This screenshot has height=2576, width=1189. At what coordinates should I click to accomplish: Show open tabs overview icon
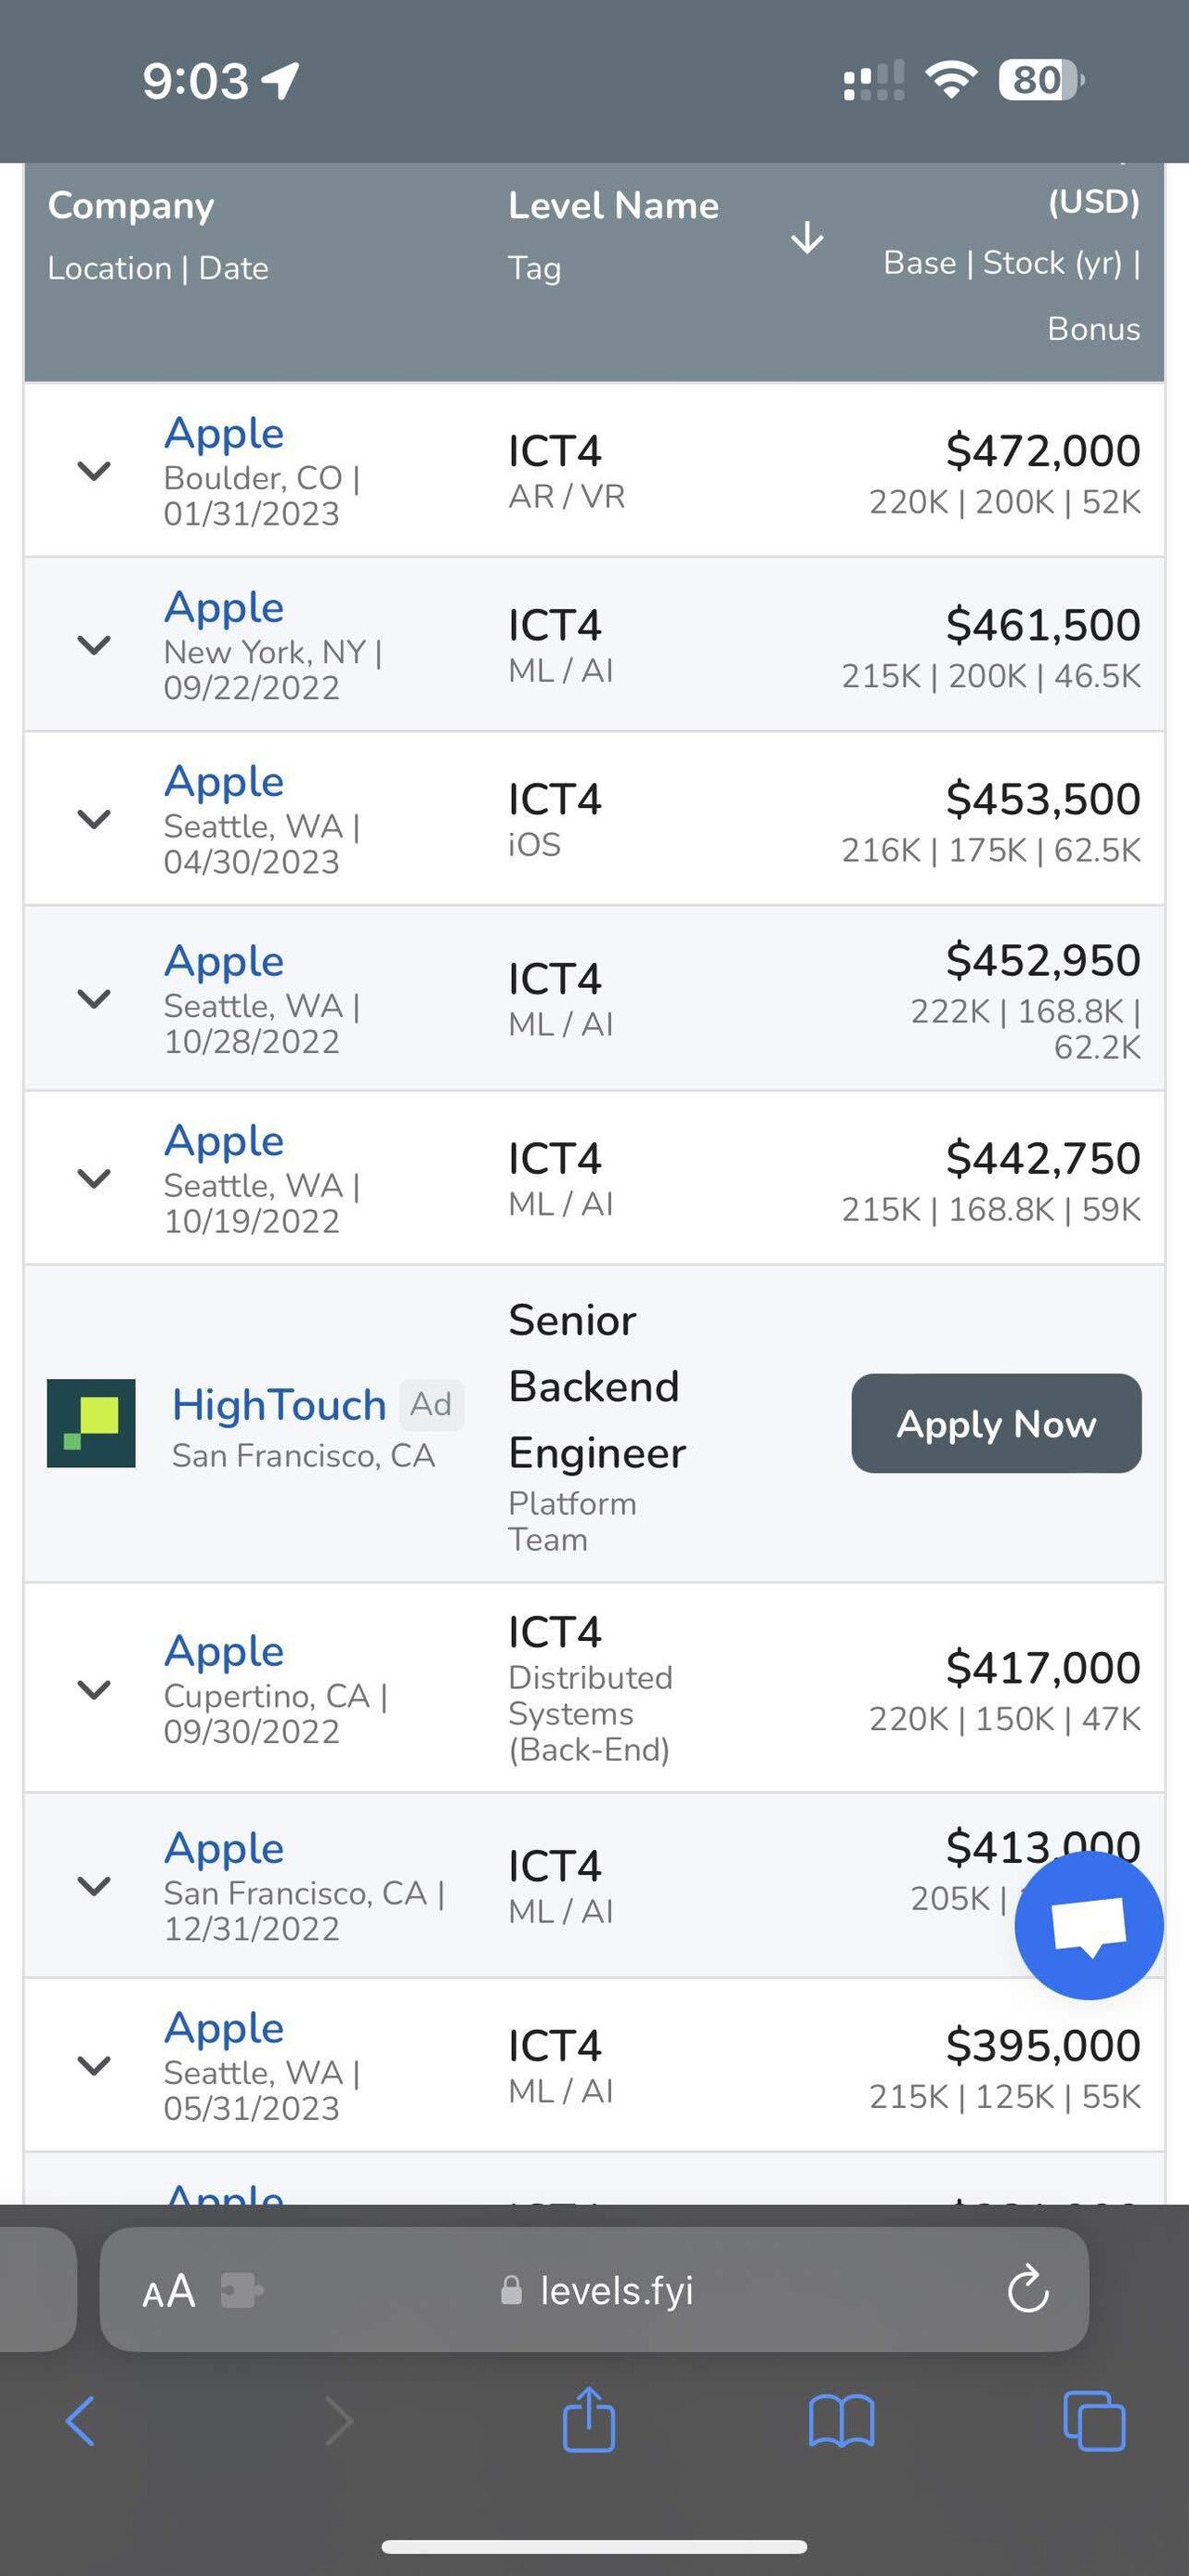1094,2421
